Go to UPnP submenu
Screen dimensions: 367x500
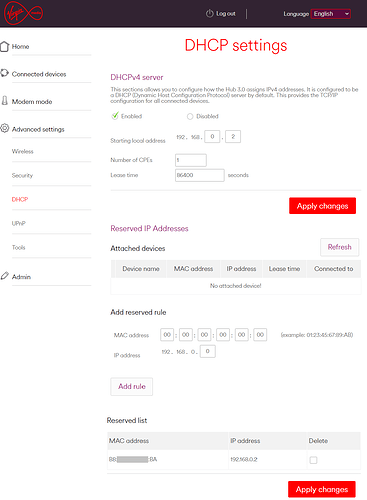tap(19, 223)
